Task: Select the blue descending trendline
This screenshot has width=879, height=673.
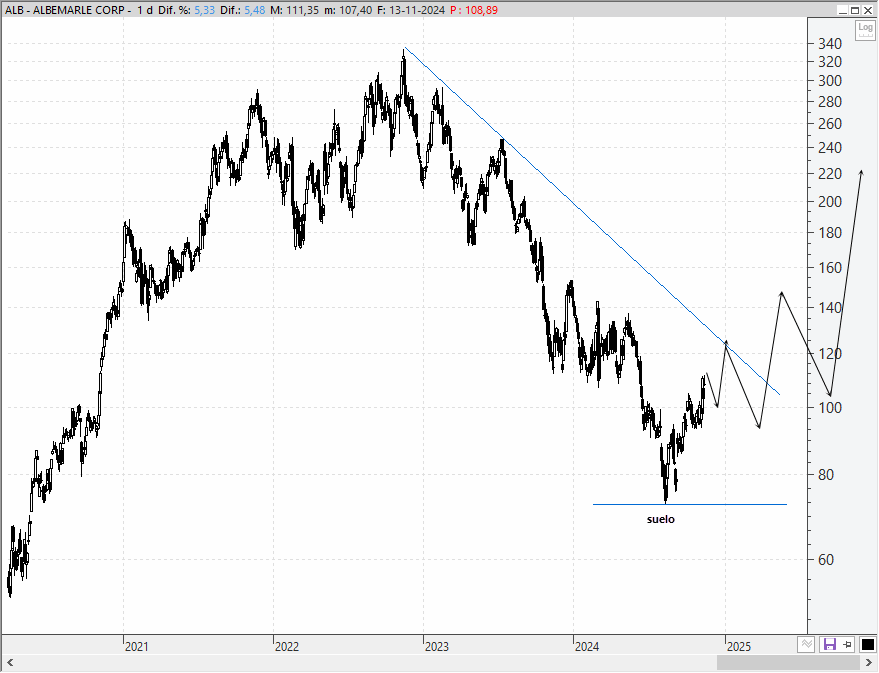Action: pyautogui.click(x=592, y=221)
